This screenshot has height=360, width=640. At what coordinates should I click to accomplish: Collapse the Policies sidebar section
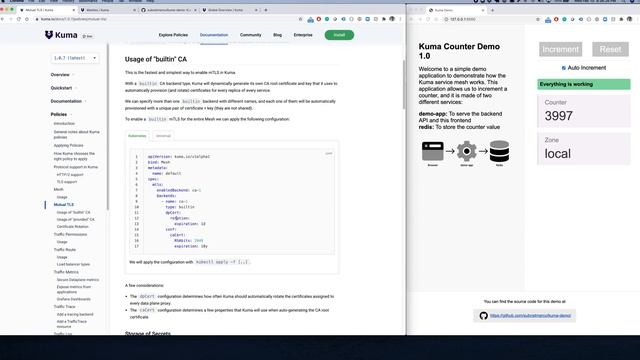(61, 114)
